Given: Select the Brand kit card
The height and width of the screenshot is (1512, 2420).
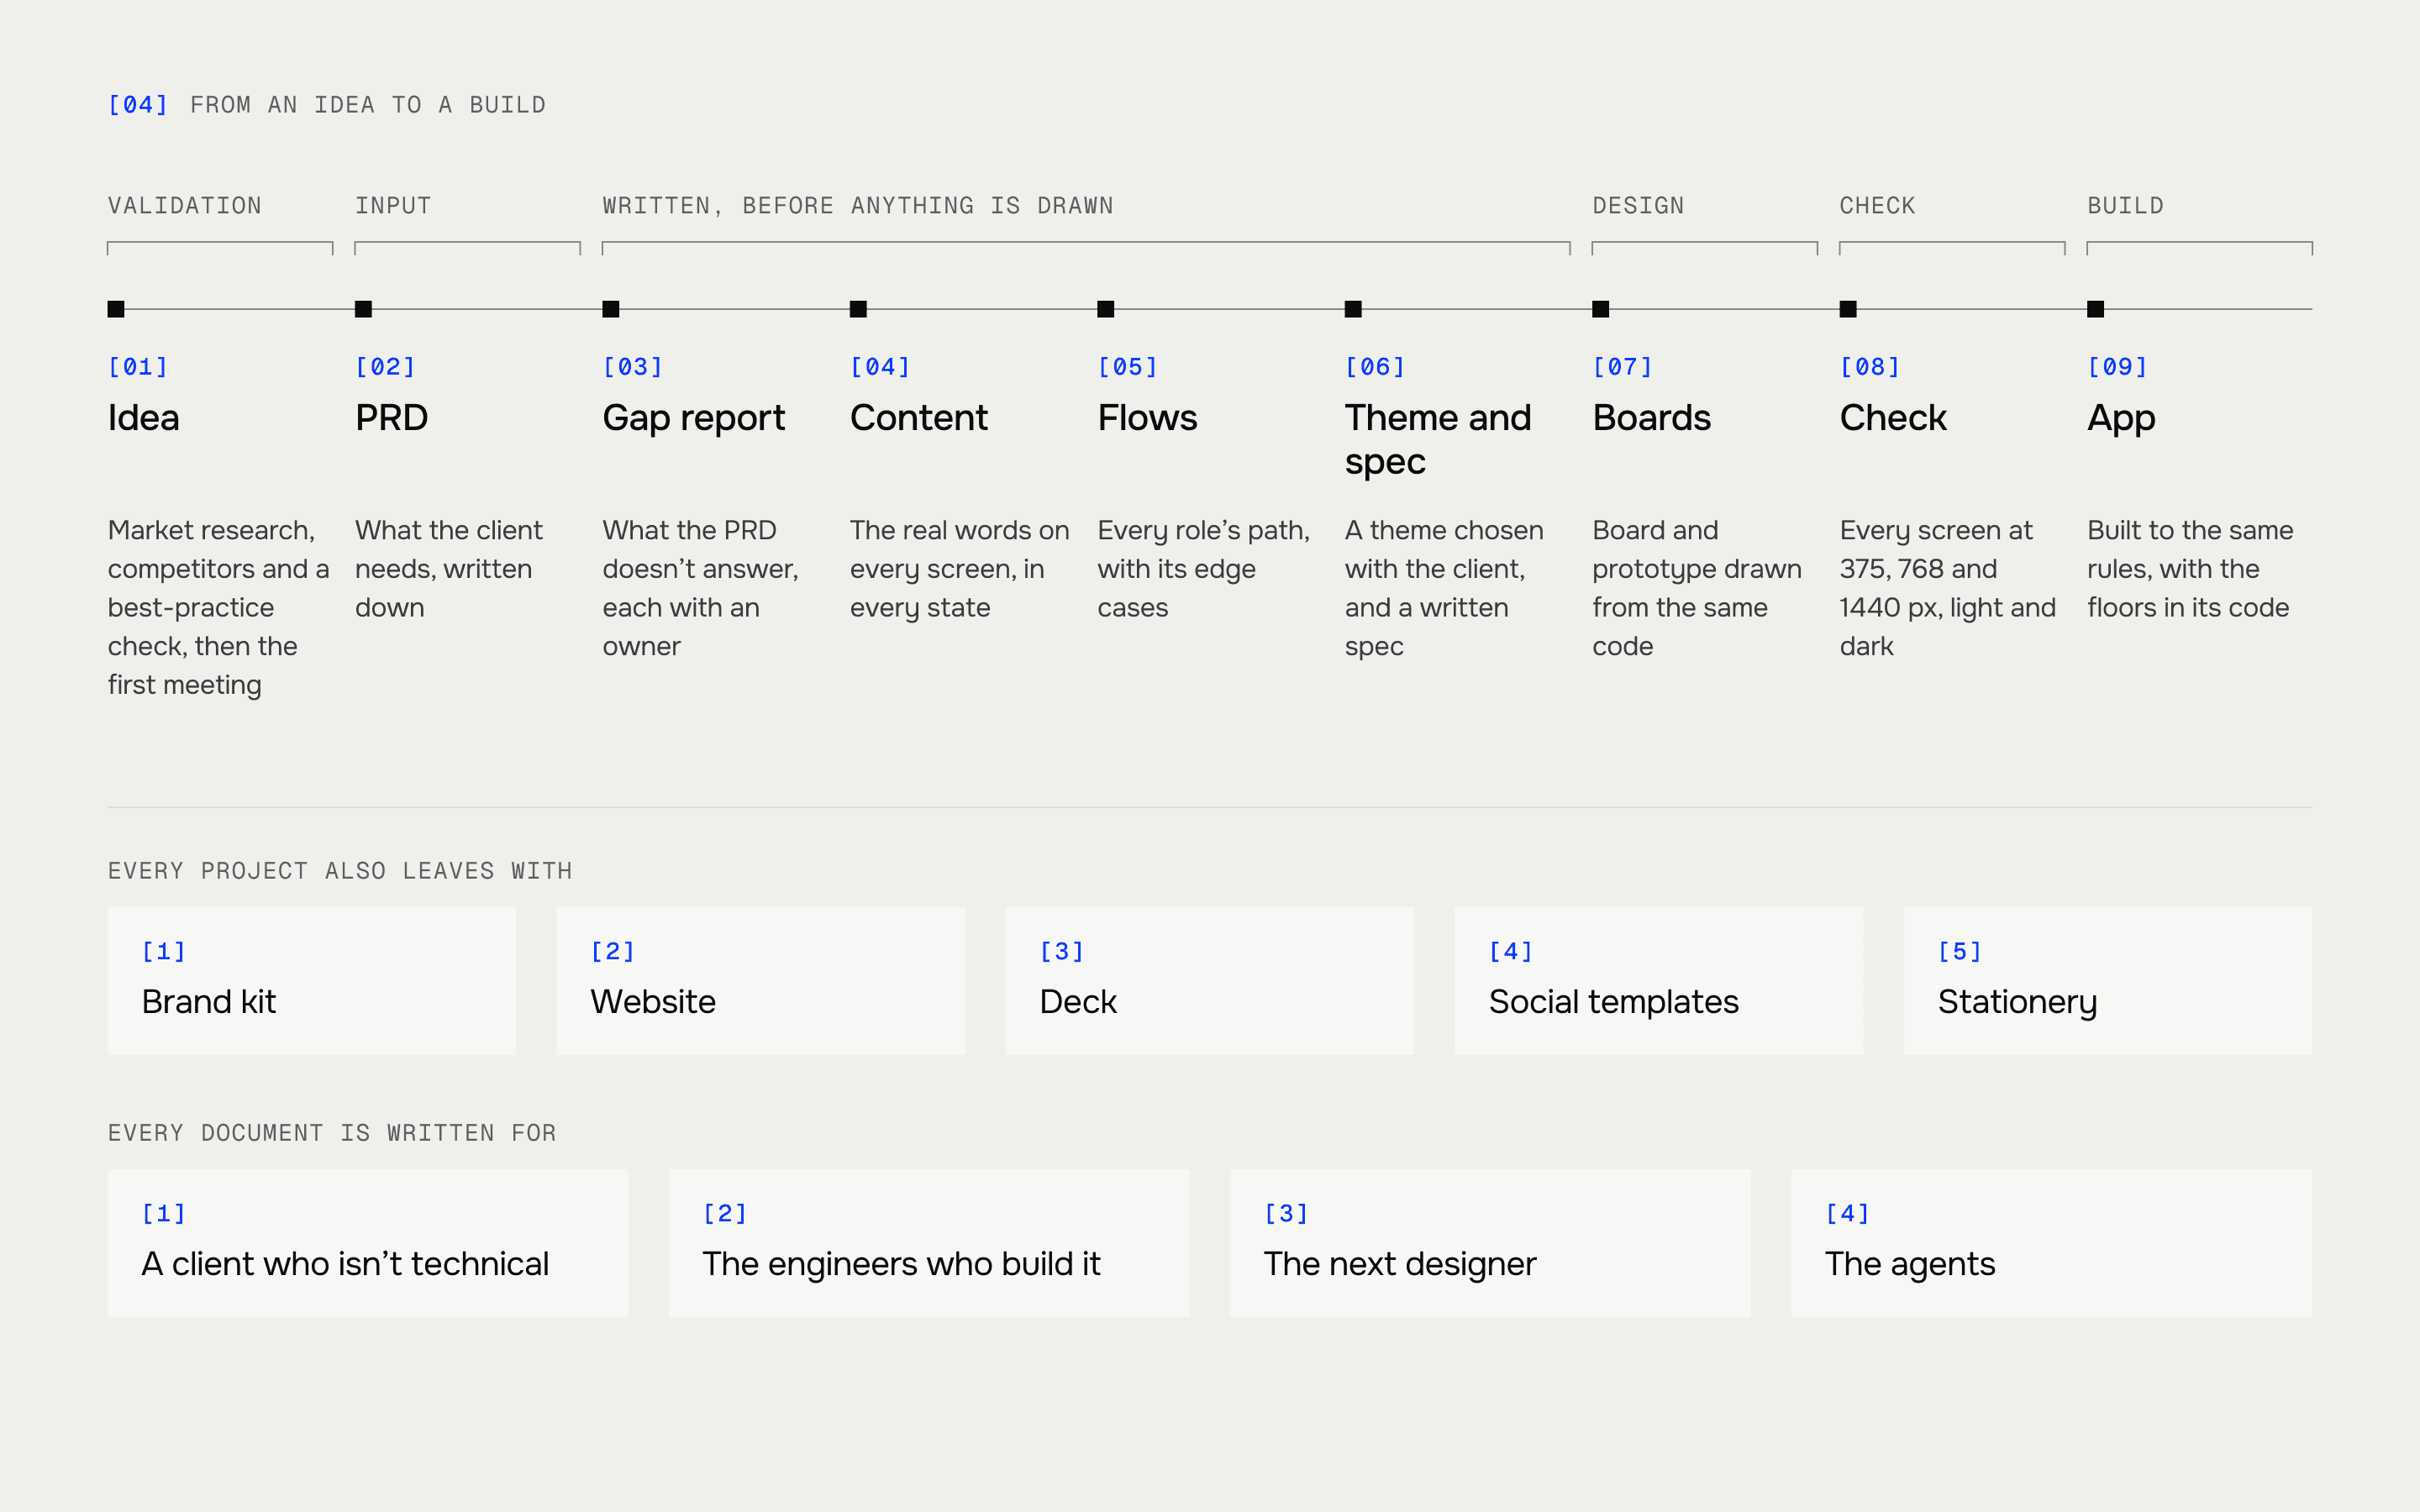Looking at the screenshot, I should (312, 981).
